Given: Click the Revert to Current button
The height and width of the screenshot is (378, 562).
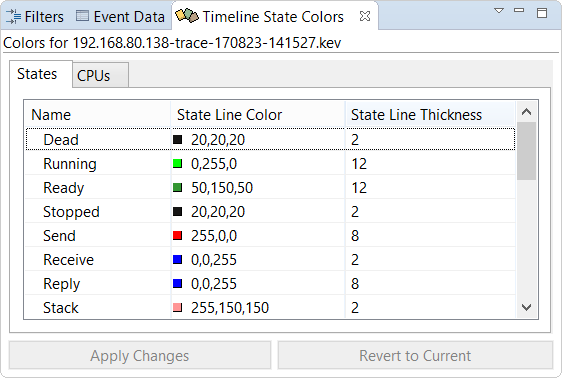Looking at the screenshot, I should [x=415, y=355].
